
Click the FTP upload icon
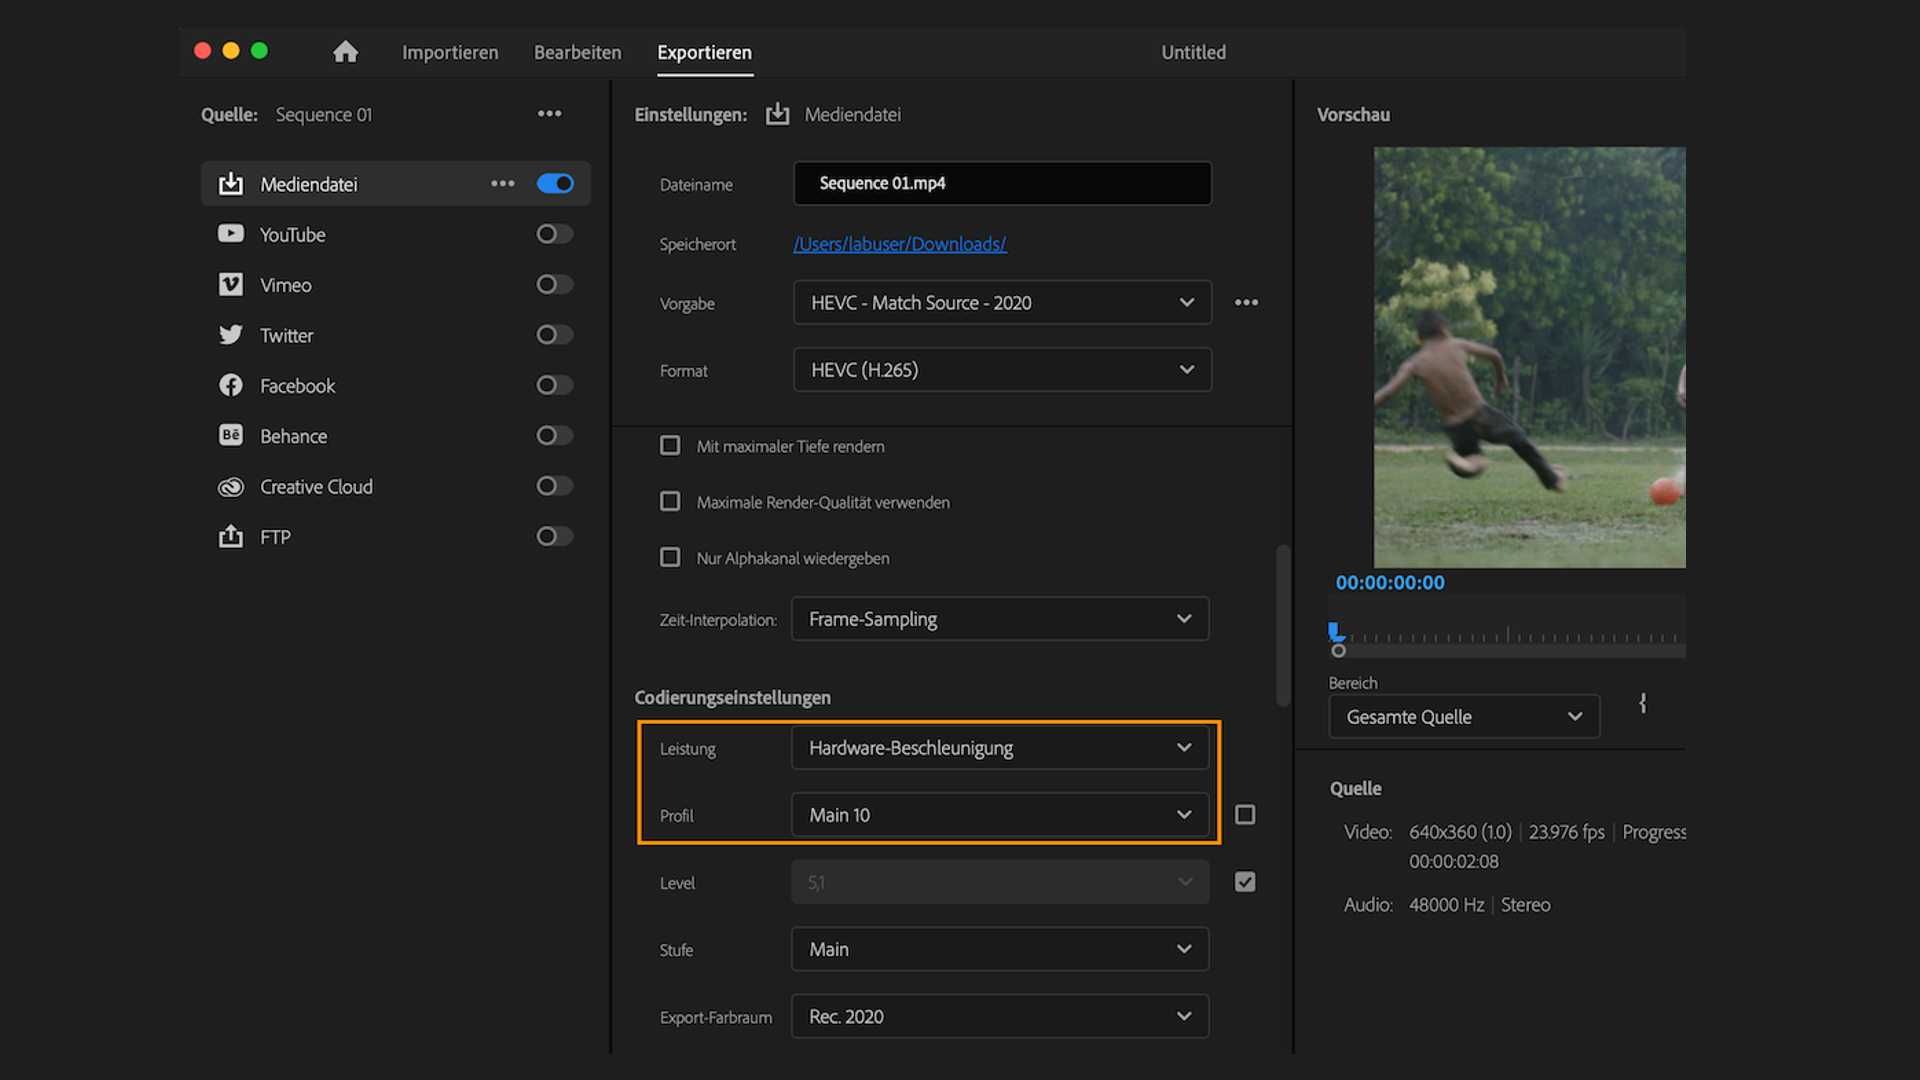coord(230,536)
